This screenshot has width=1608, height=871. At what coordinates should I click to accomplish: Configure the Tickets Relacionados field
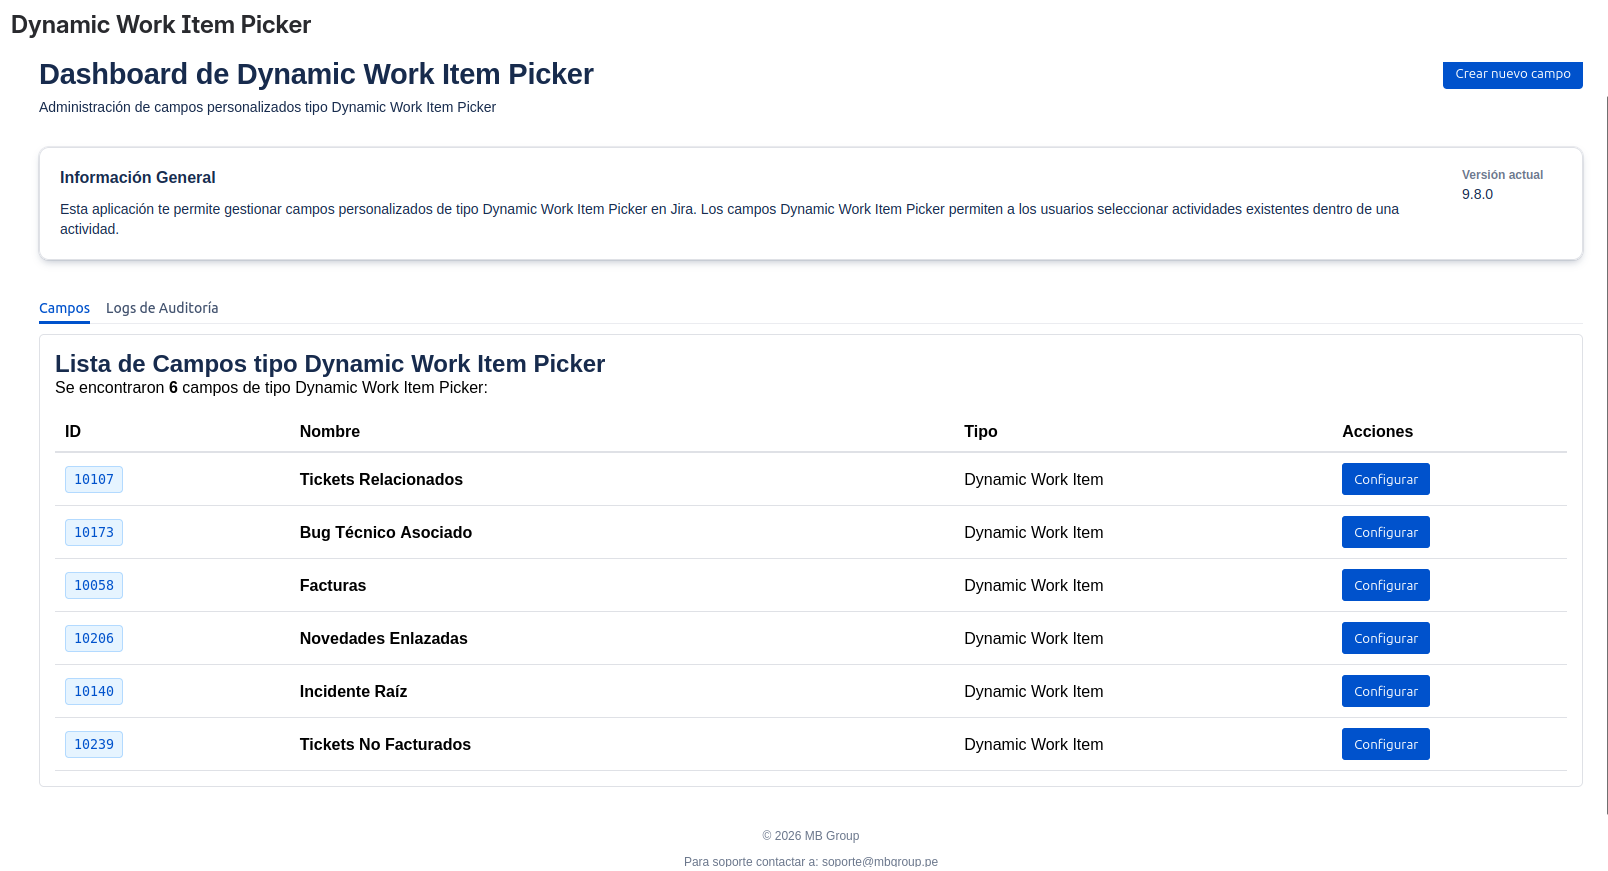click(x=1385, y=479)
